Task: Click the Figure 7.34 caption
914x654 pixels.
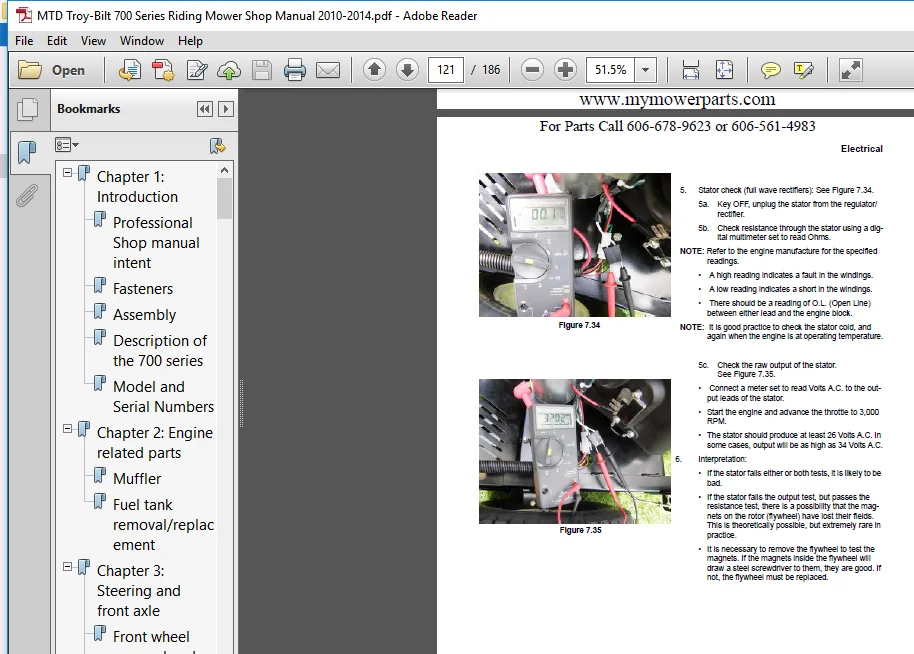Action: point(579,325)
